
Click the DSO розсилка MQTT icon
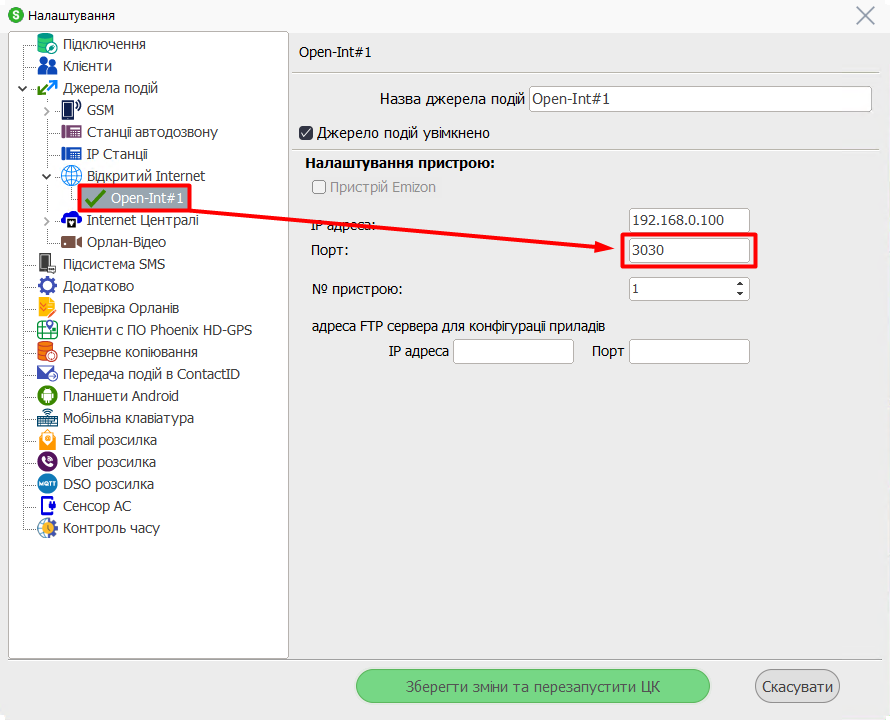tap(47, 484)
